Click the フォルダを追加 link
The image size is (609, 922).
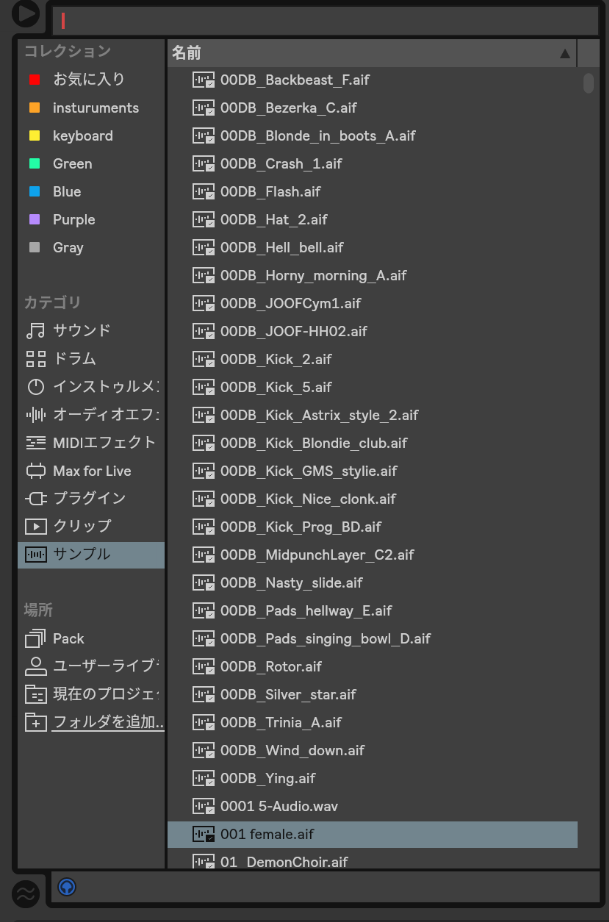(x=108, y=722)
